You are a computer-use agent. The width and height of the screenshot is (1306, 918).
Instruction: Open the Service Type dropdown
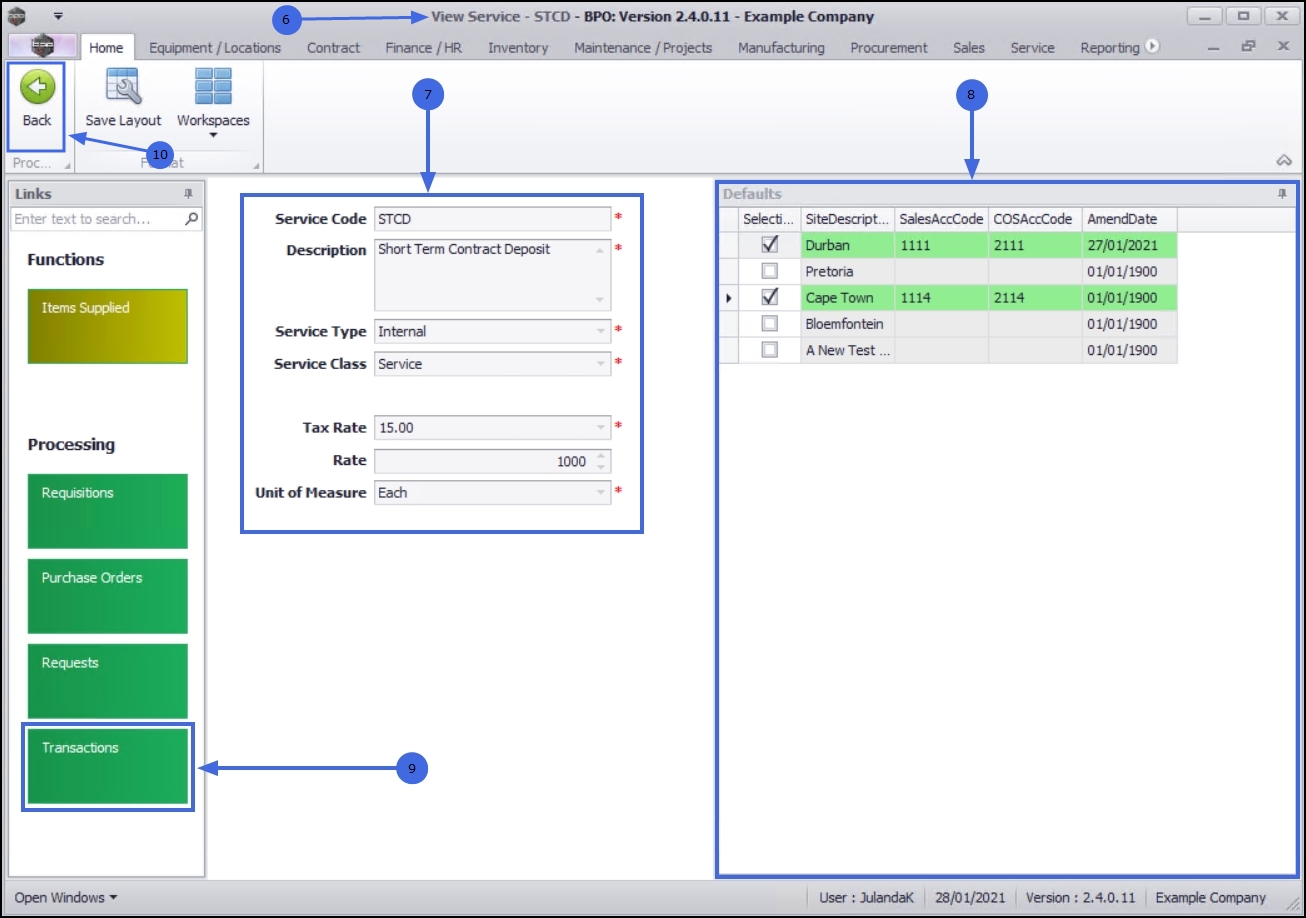point(601,331)
